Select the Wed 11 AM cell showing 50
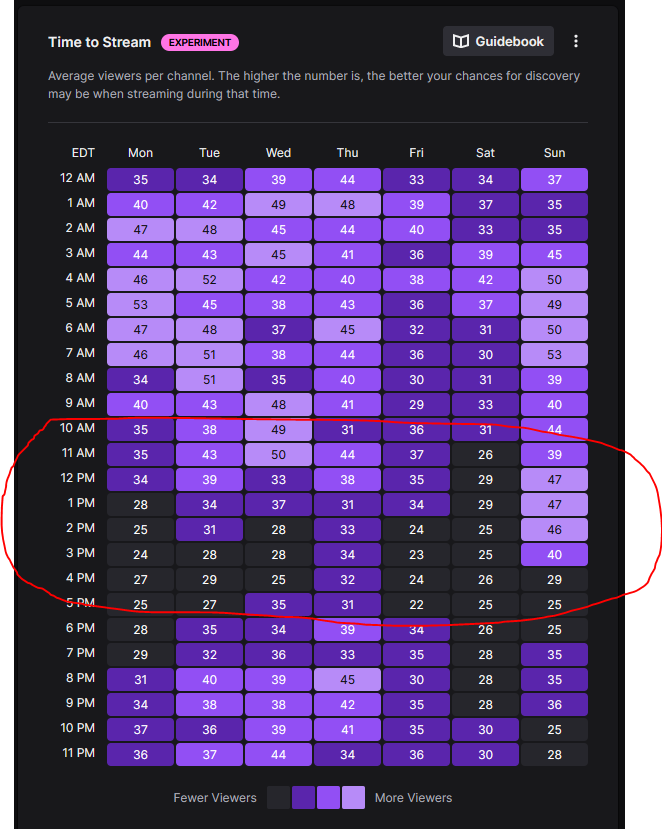Screen dimensions: 662x829 click(x=278, y=455)
